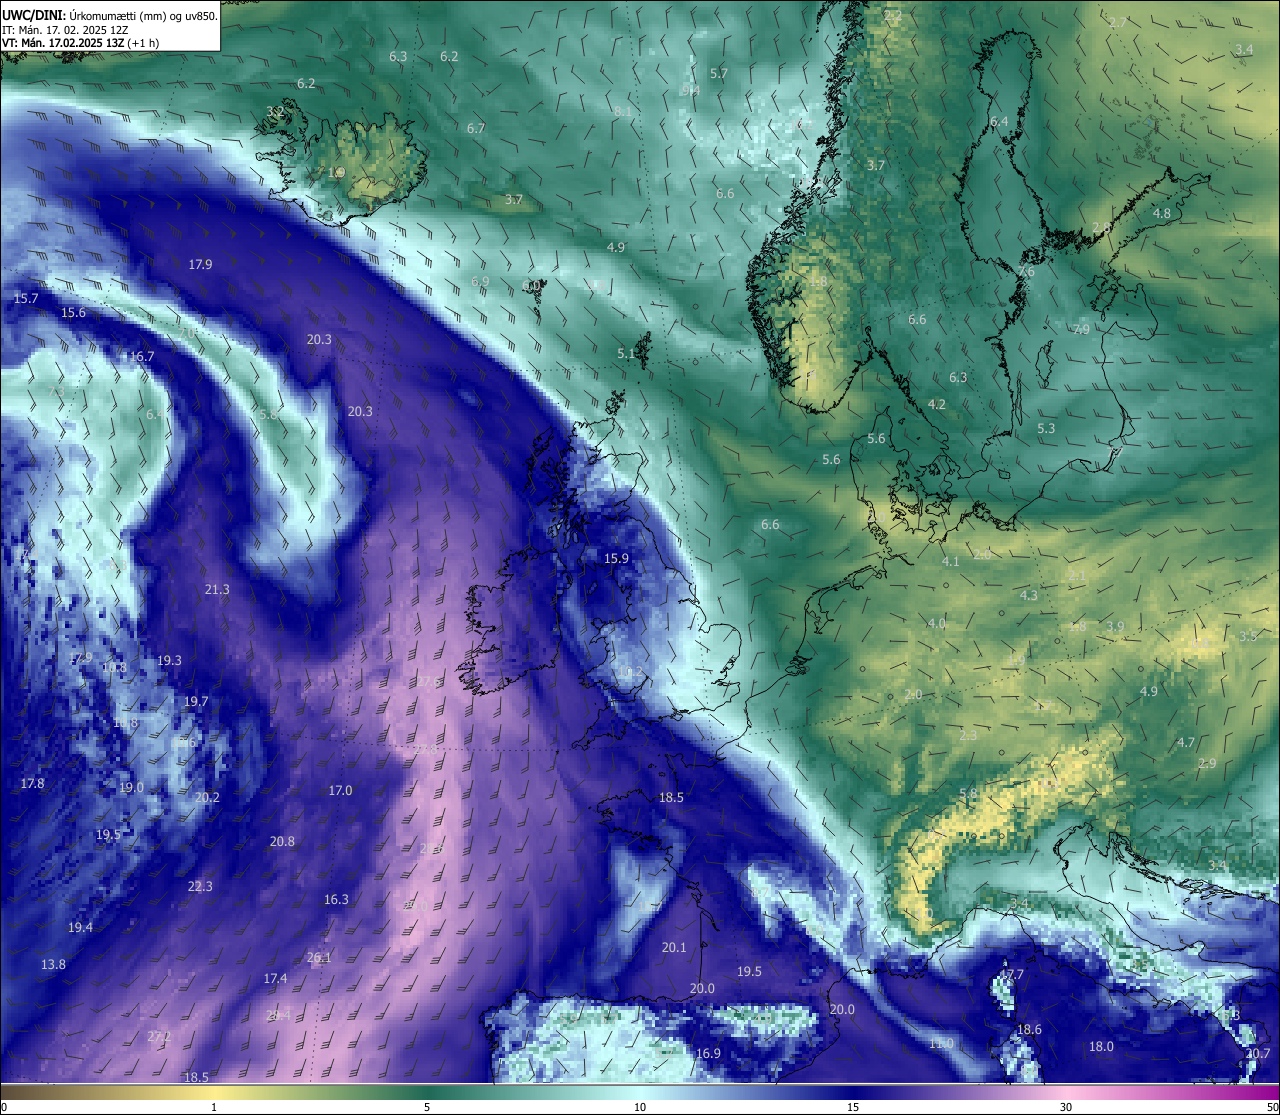The image size is (1280, 1115).
Task: Click the map value 15.7
Action: click(26, 299)
